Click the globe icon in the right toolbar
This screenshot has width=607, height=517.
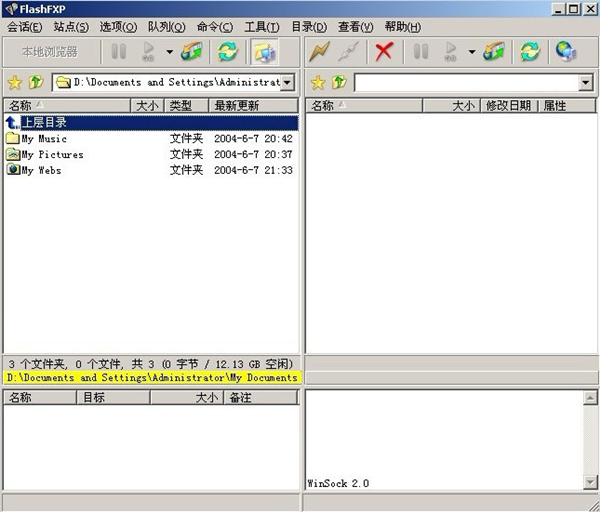[x=566, y=52]
